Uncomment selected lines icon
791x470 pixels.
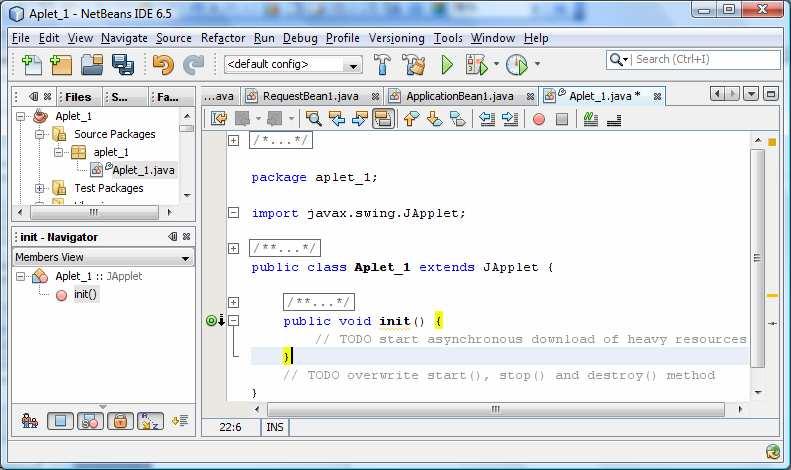click(x=614, y=120)
